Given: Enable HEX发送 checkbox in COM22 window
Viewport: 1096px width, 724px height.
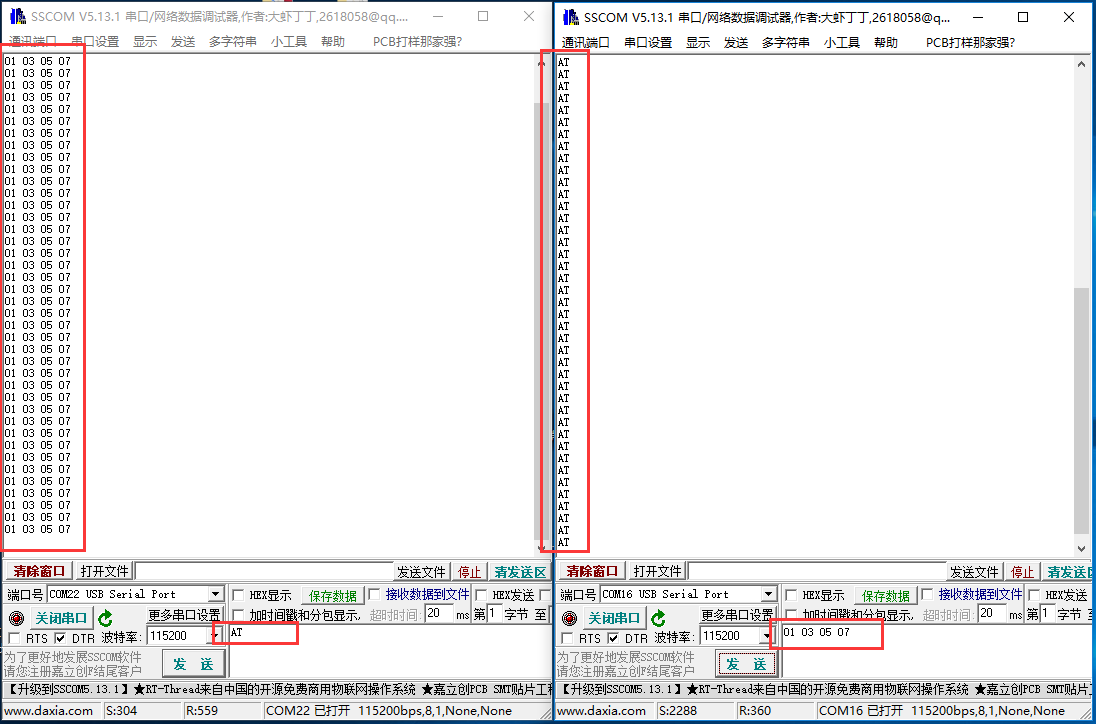Looking at the screenshot, I should pyautogui.click(x=482, y=595).
